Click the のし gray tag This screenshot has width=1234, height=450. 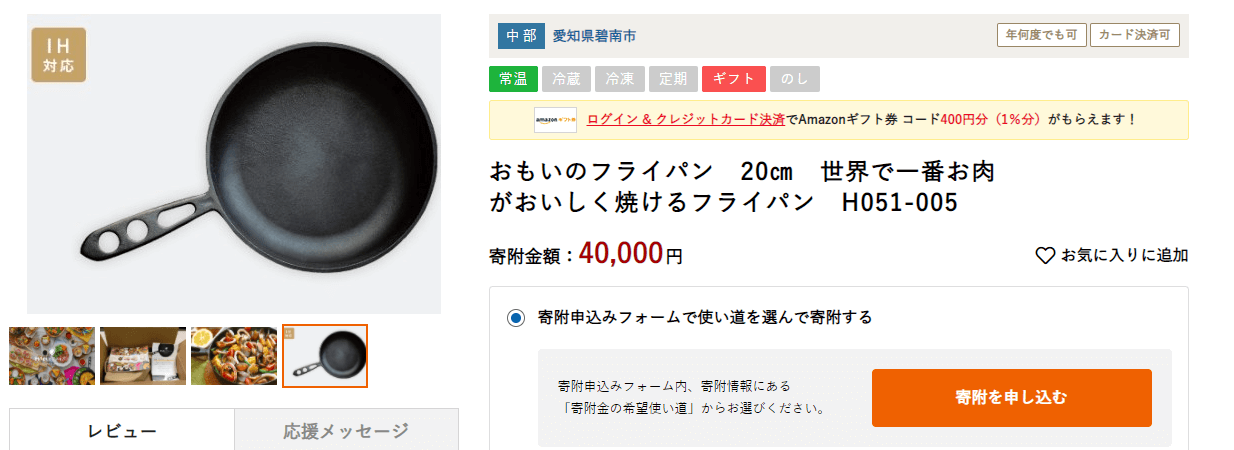795,79
